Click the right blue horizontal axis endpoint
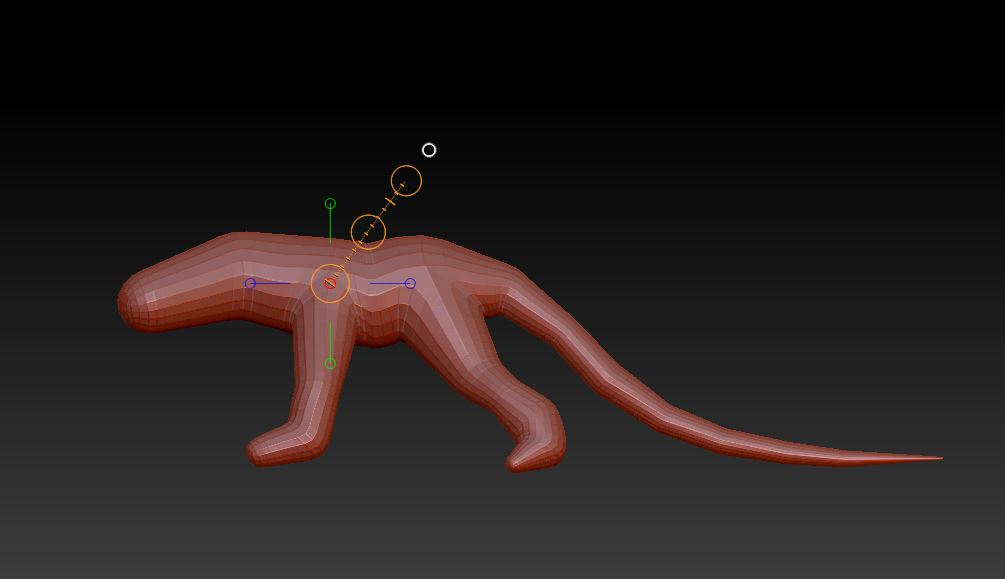Viewport: 1005px width, 579px height. click(410, 283)
